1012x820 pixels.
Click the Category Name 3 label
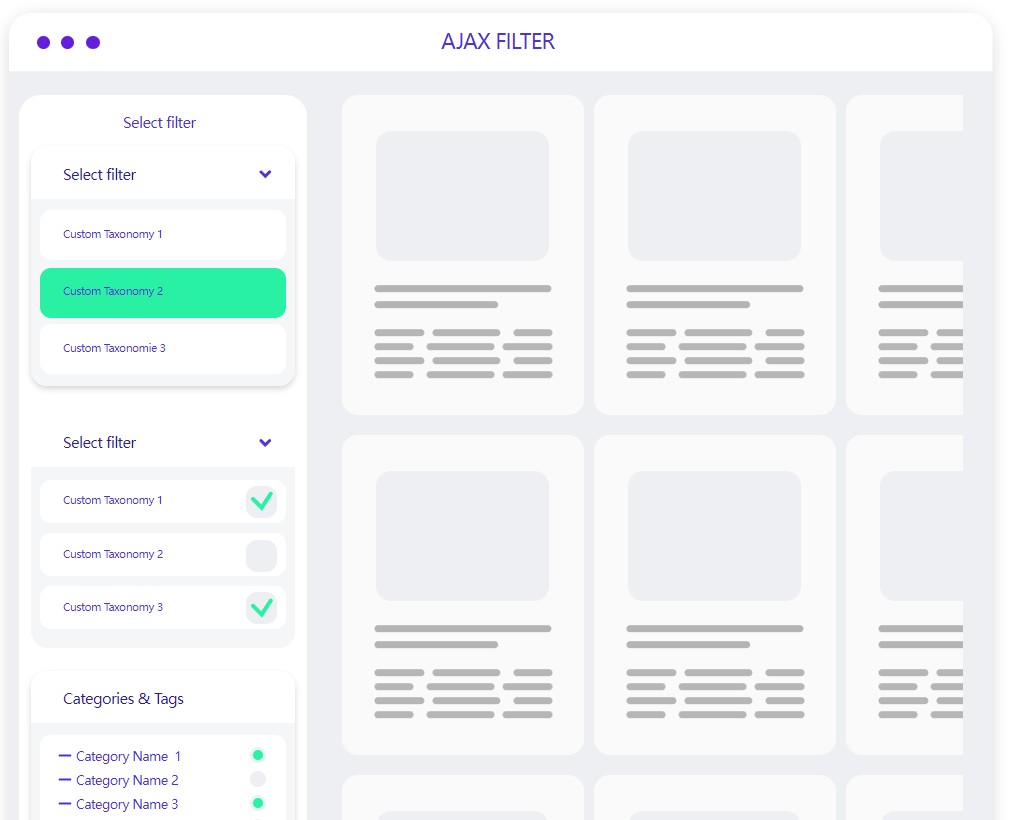pyautogui.click(x=127, y=805)
